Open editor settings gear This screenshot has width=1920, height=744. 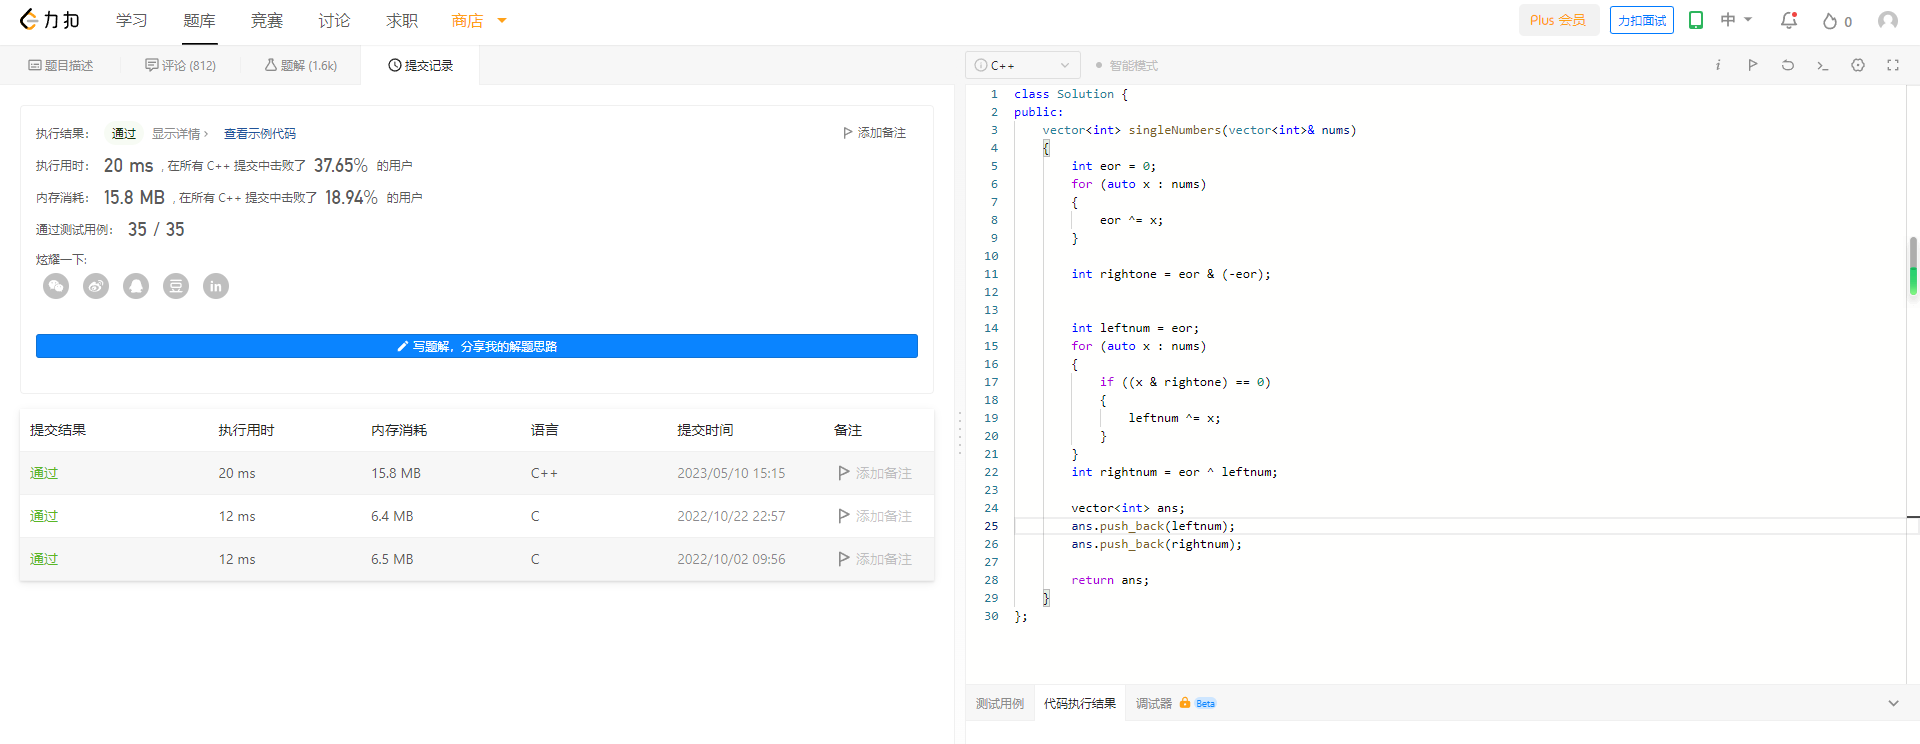point(1858,65)
